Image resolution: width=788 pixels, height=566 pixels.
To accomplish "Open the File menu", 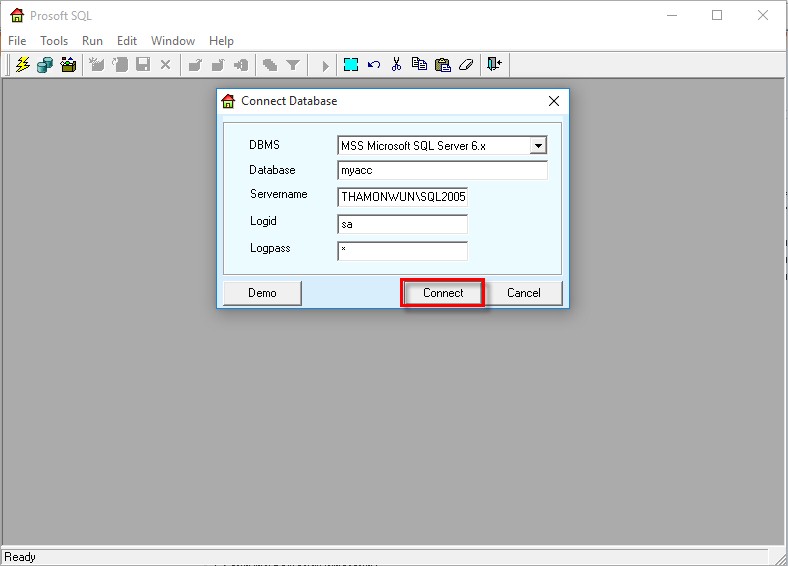I will click(x=16, y=41).
